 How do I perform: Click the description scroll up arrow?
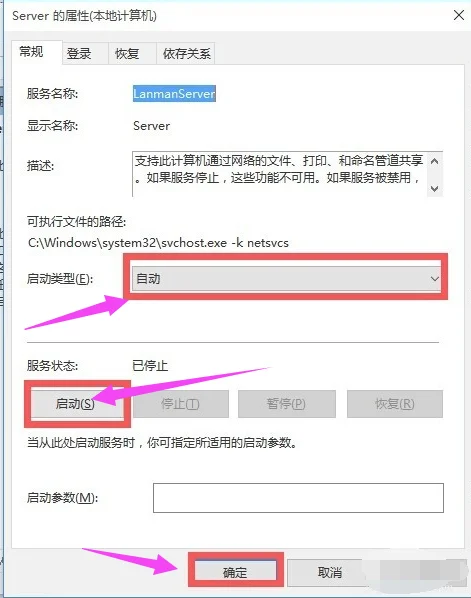click(x=434, y=161)
